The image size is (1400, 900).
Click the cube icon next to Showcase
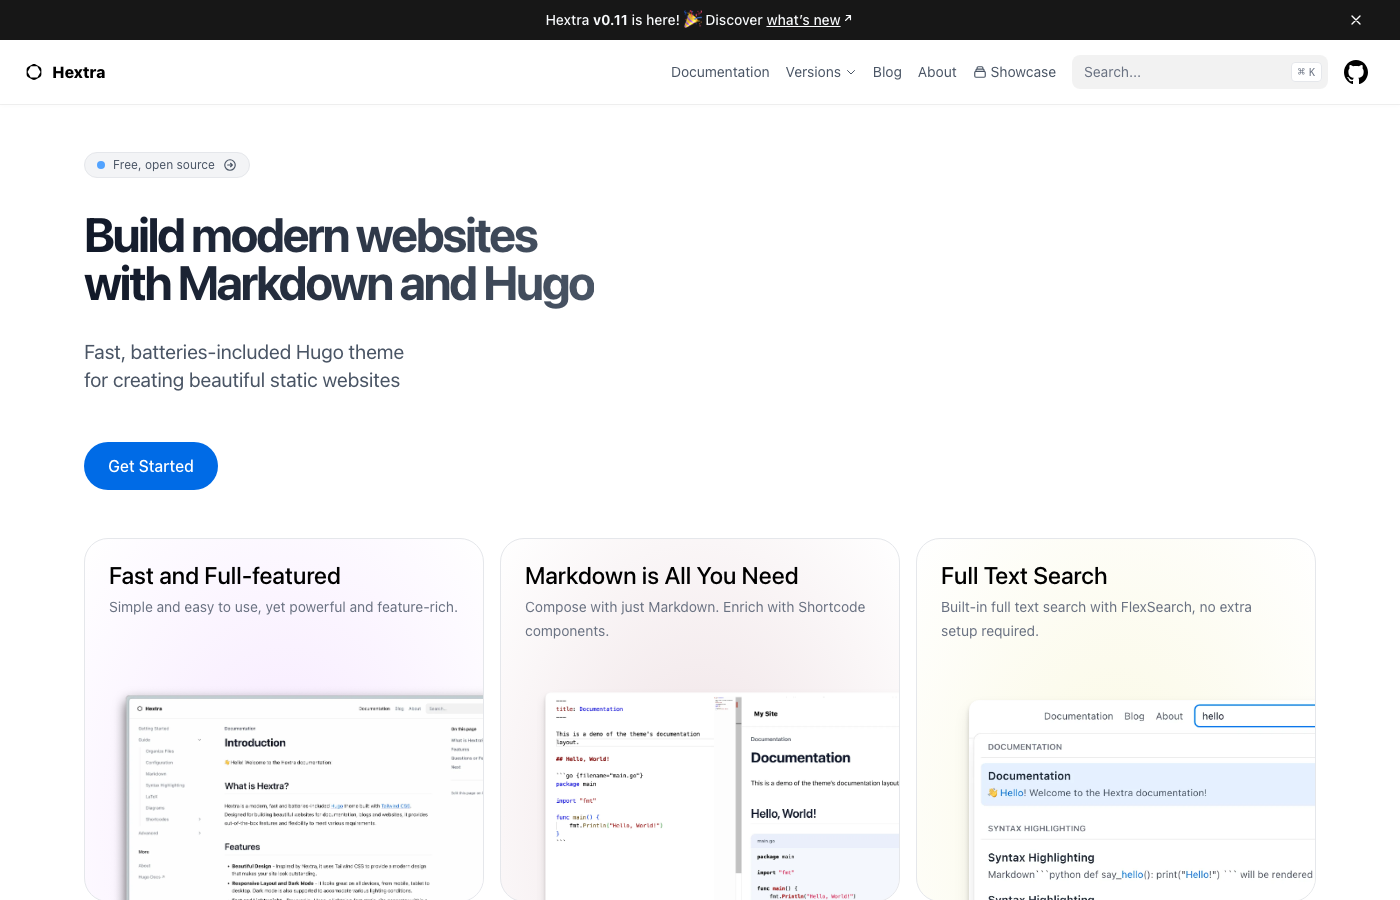978,71
